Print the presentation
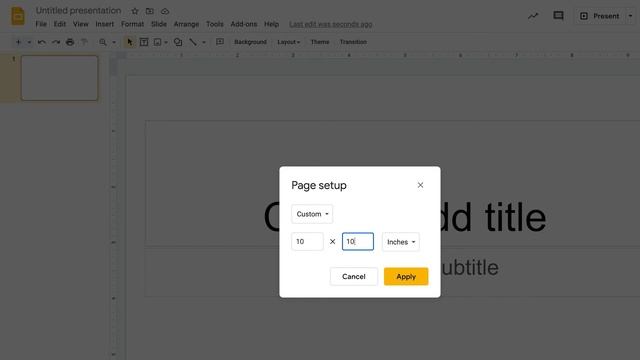 (x=70, y=42)
